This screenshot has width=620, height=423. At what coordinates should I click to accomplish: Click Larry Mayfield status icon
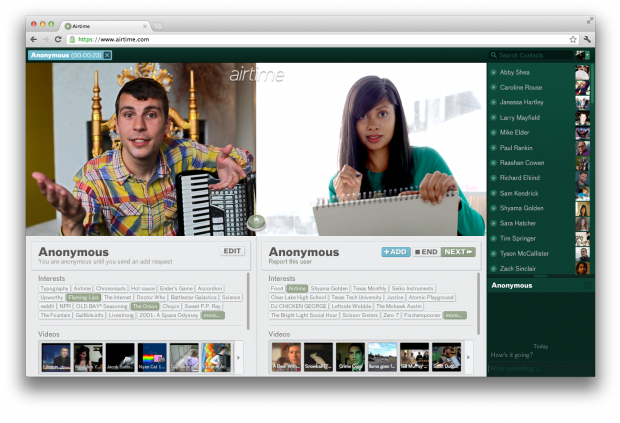click(493, 117)
